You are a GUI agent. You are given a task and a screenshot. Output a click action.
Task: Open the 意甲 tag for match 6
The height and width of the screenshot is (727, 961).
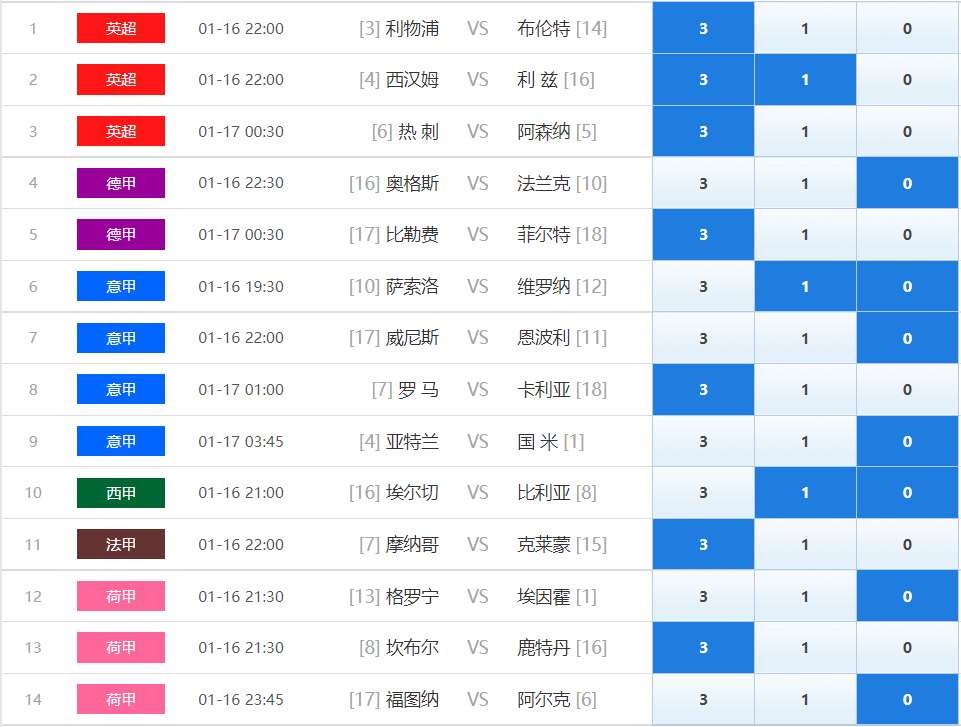(x=121, y=286)
